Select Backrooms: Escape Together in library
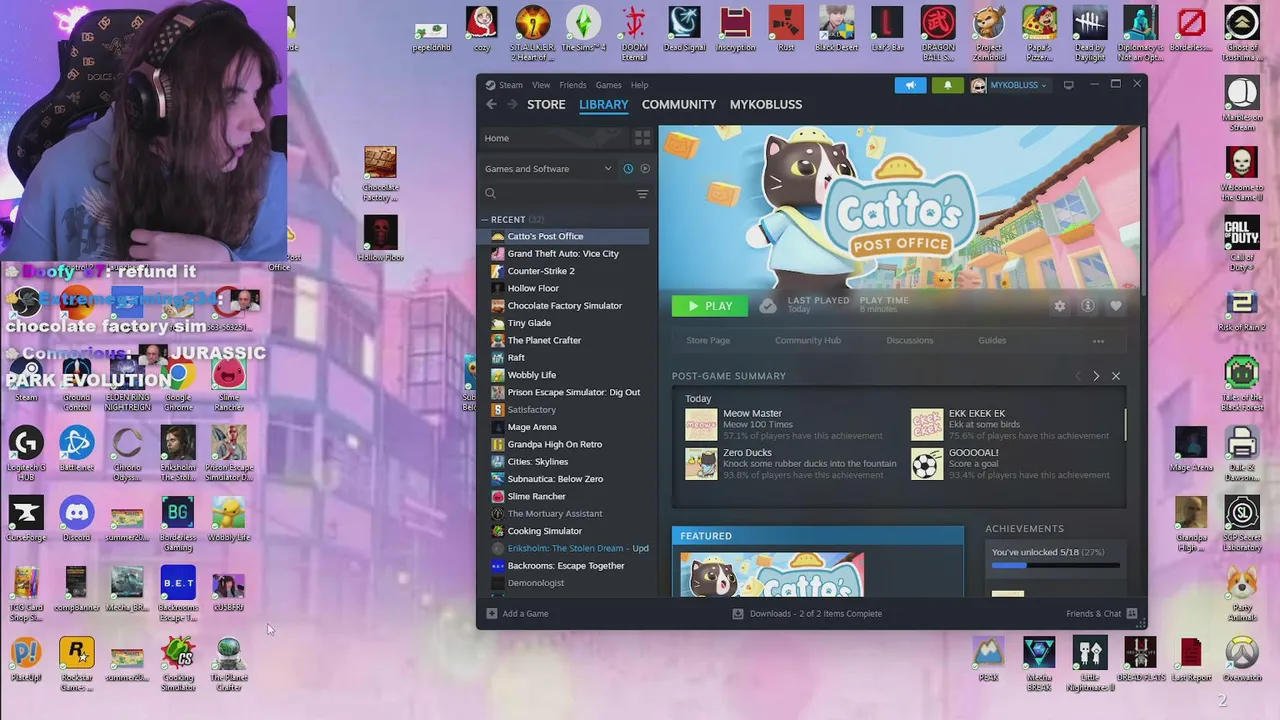 pos(565,566)
